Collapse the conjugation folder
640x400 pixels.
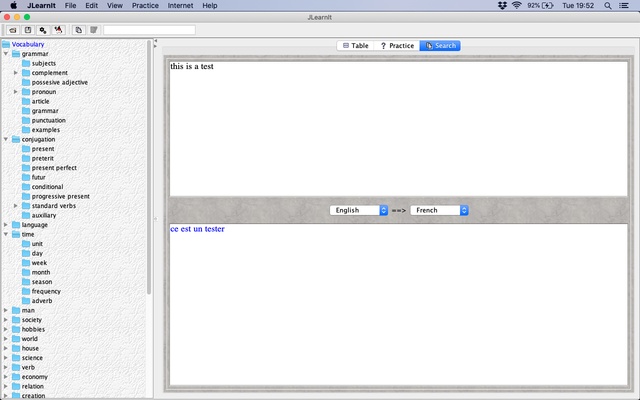point(6,139)
